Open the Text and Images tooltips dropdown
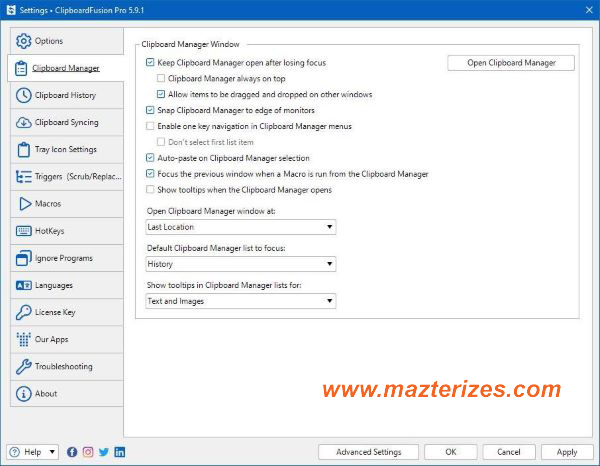This screenshot has width=600, height=466. click(x=241, y=301)
